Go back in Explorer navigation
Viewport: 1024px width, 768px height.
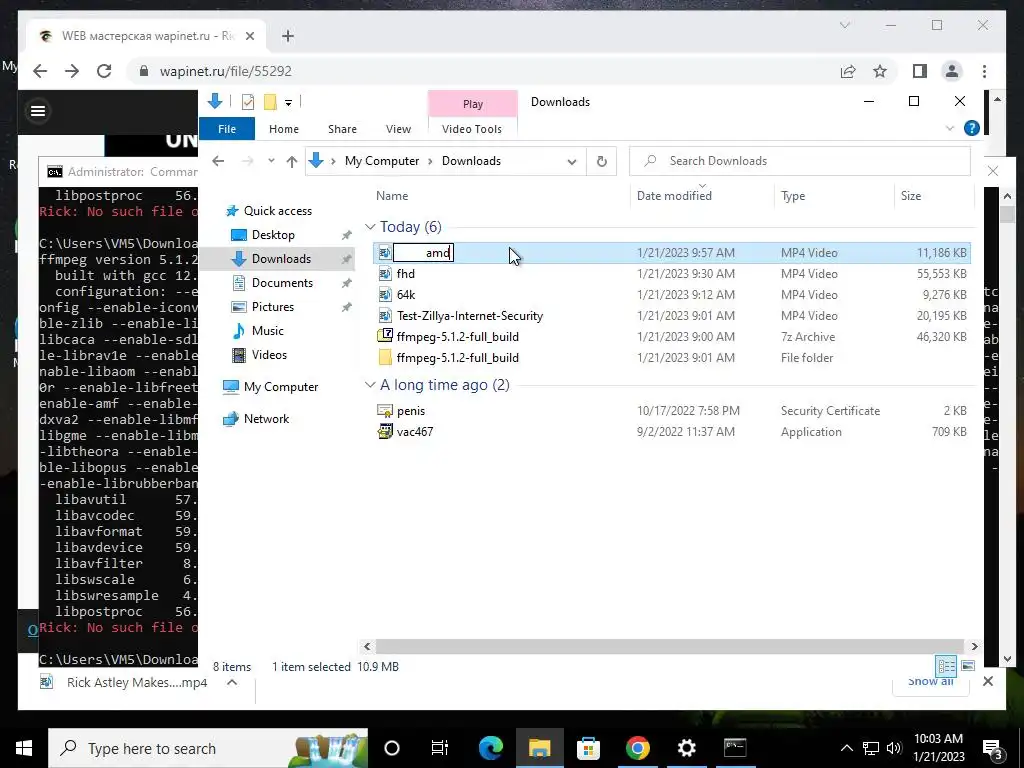(218, 161)
